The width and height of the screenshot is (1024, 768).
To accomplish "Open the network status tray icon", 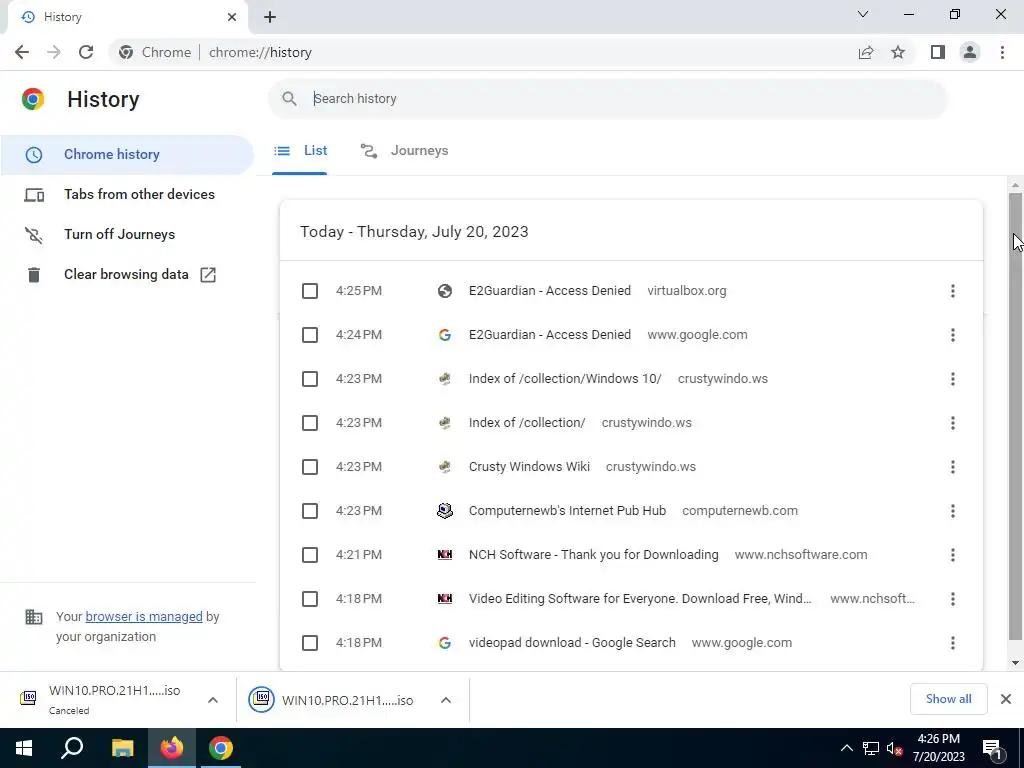I will coord(871,748).
